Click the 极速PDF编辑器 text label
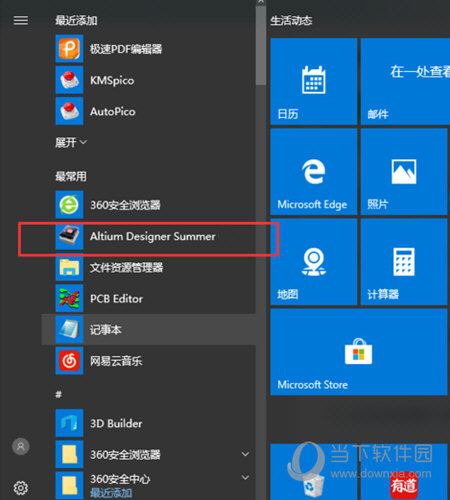The width and height of the screenshot is (450, 500). (126, 49)
